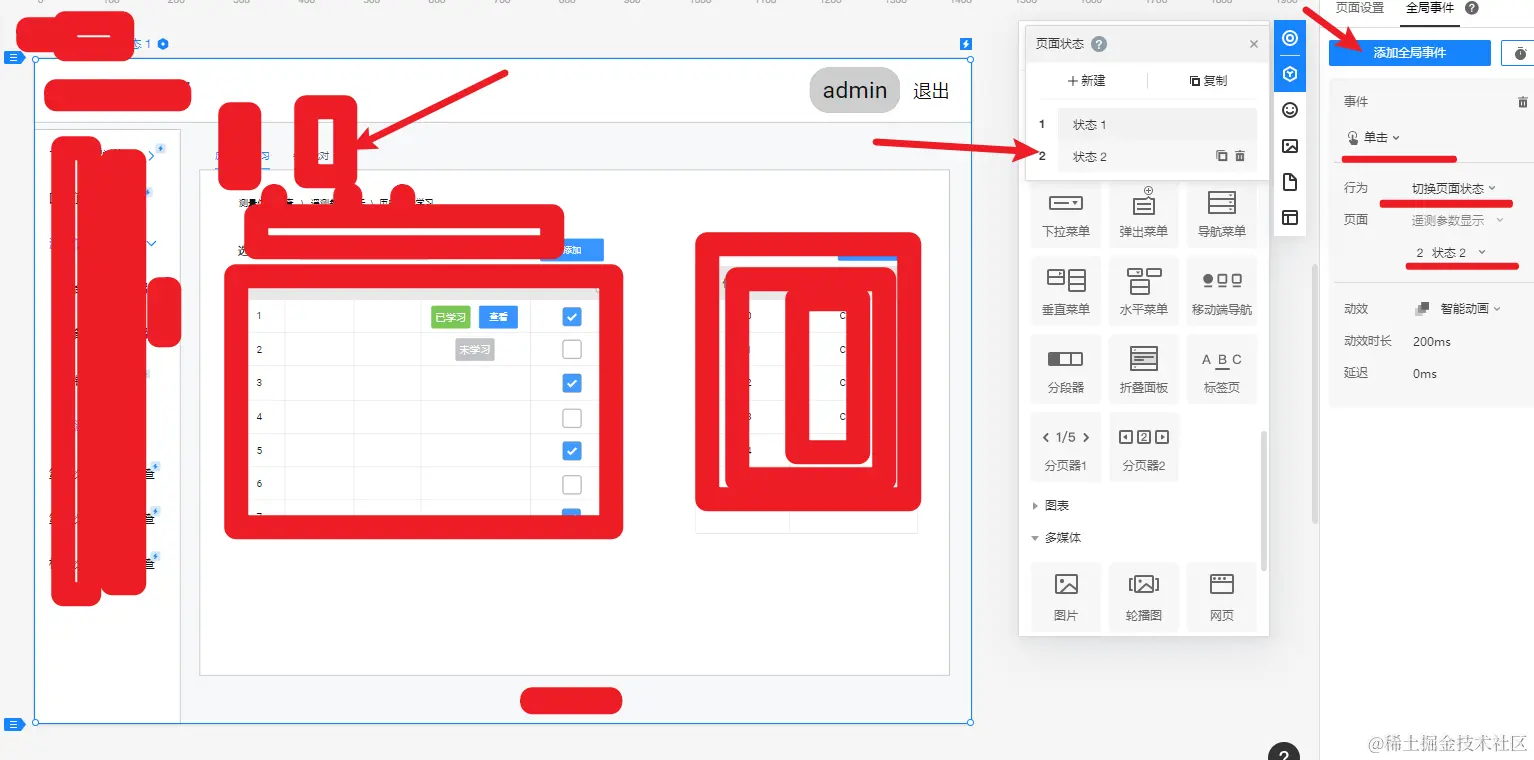1534x760 pixels.
Task: Open the emoji/sticker panel in right sidebar
Action: 1289,110
